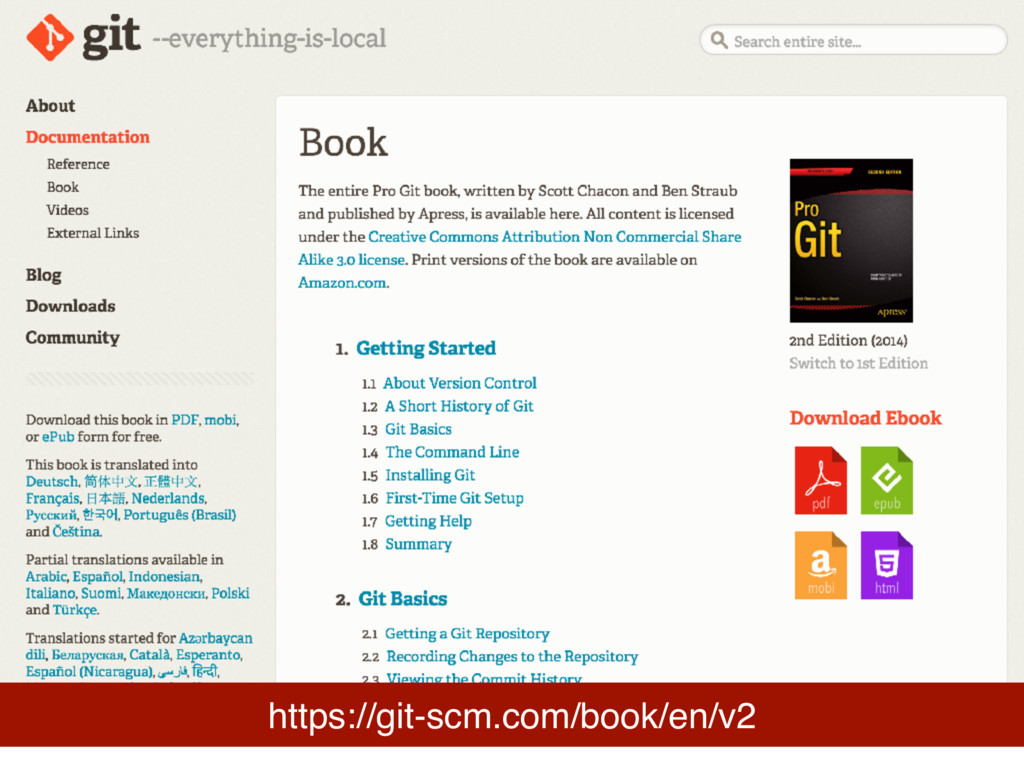Select Español (Nicaragua) translation
This screenshot has width=1024, height=768.
(x=89, y=671)
